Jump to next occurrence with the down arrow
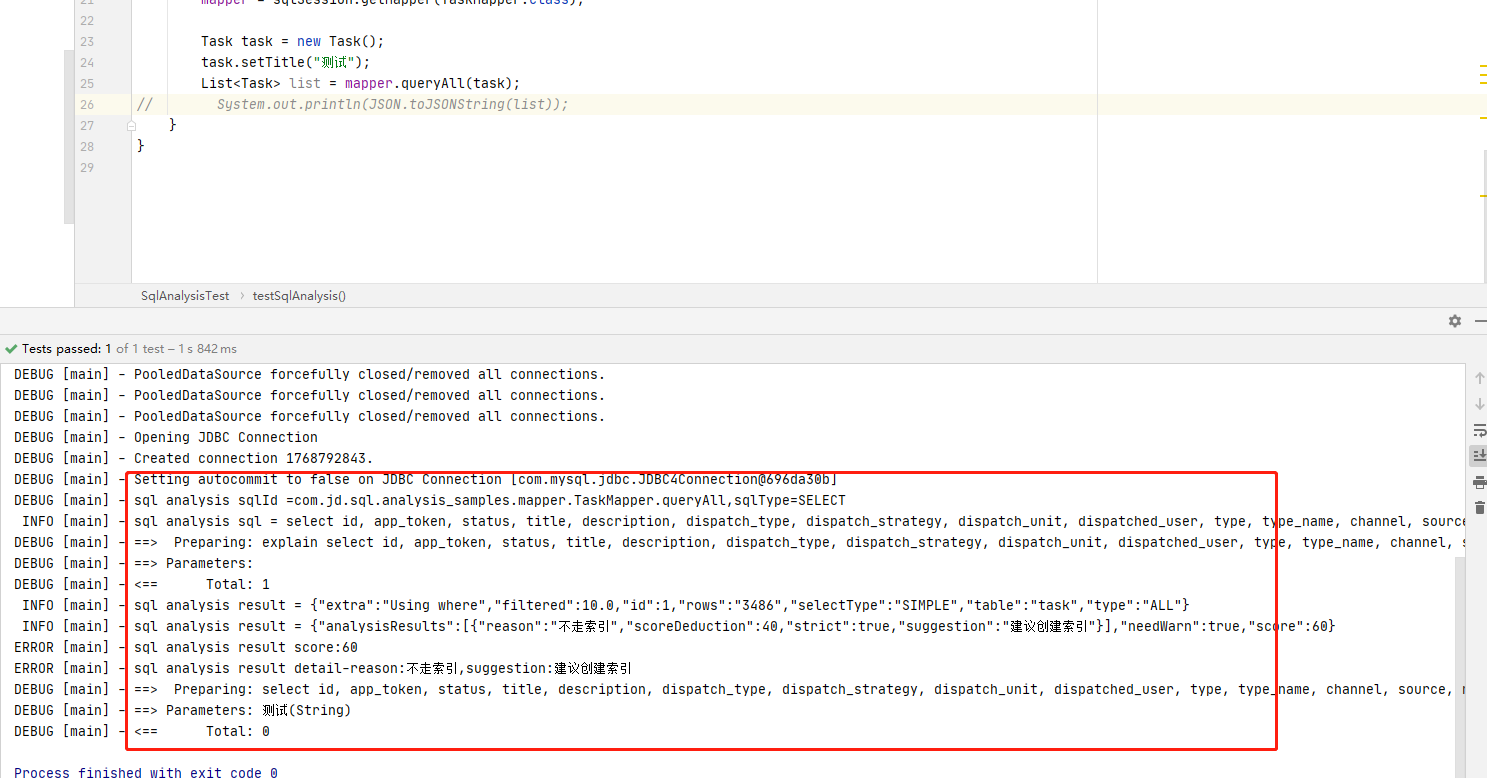The height and width of the screenshot is (778, 1487). point(1479,404)
